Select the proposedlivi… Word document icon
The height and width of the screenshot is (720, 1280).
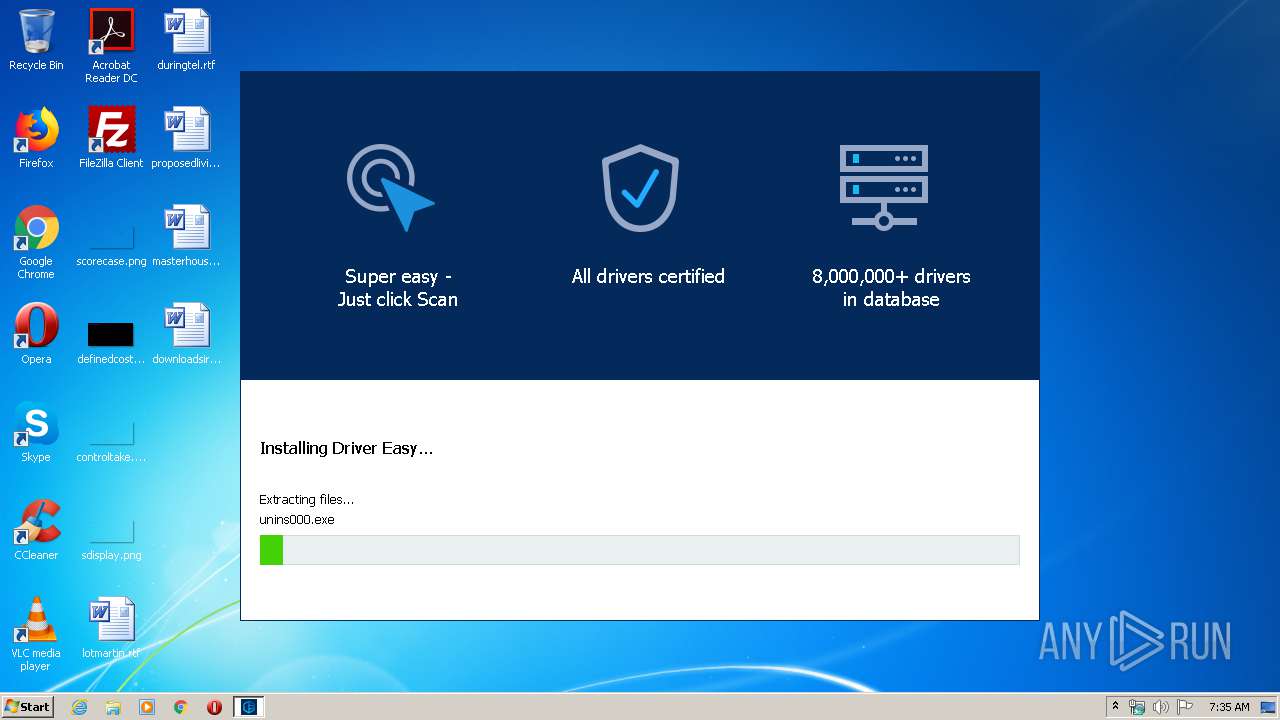[x=186, y=138]
